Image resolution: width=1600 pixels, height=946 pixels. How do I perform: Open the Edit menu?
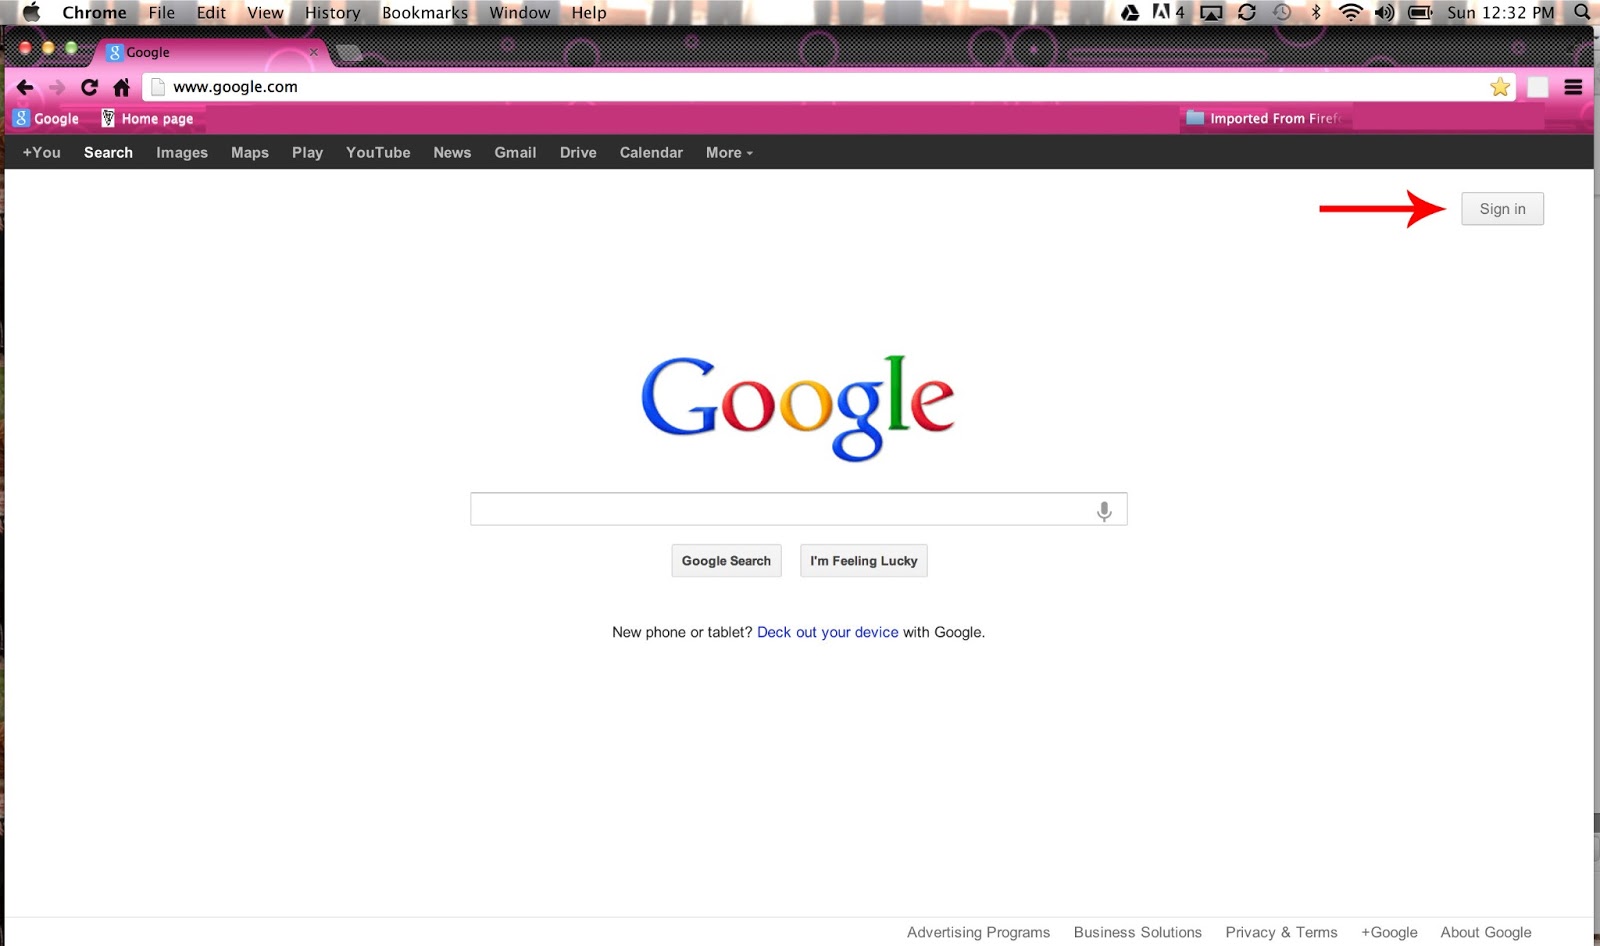pyautogui.click(x=211, y=12)
